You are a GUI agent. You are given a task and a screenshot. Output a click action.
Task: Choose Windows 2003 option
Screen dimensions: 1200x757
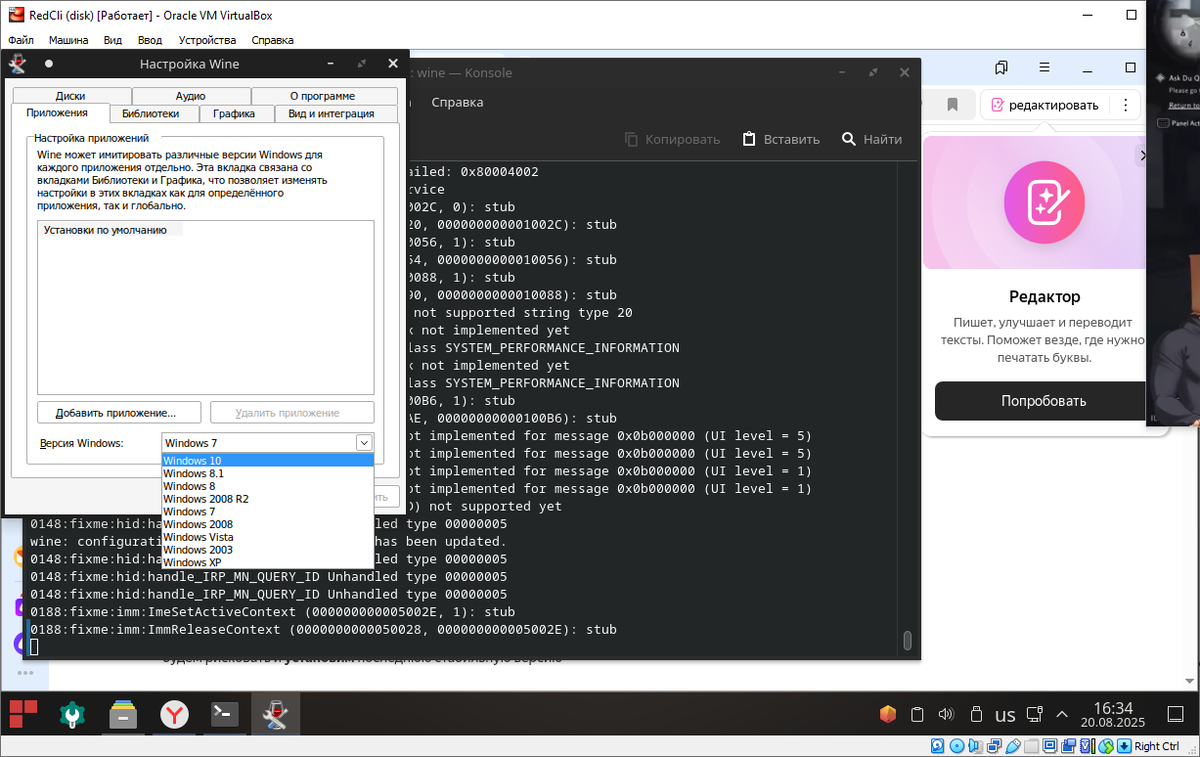pyautogui.click(x=268, y=549)
